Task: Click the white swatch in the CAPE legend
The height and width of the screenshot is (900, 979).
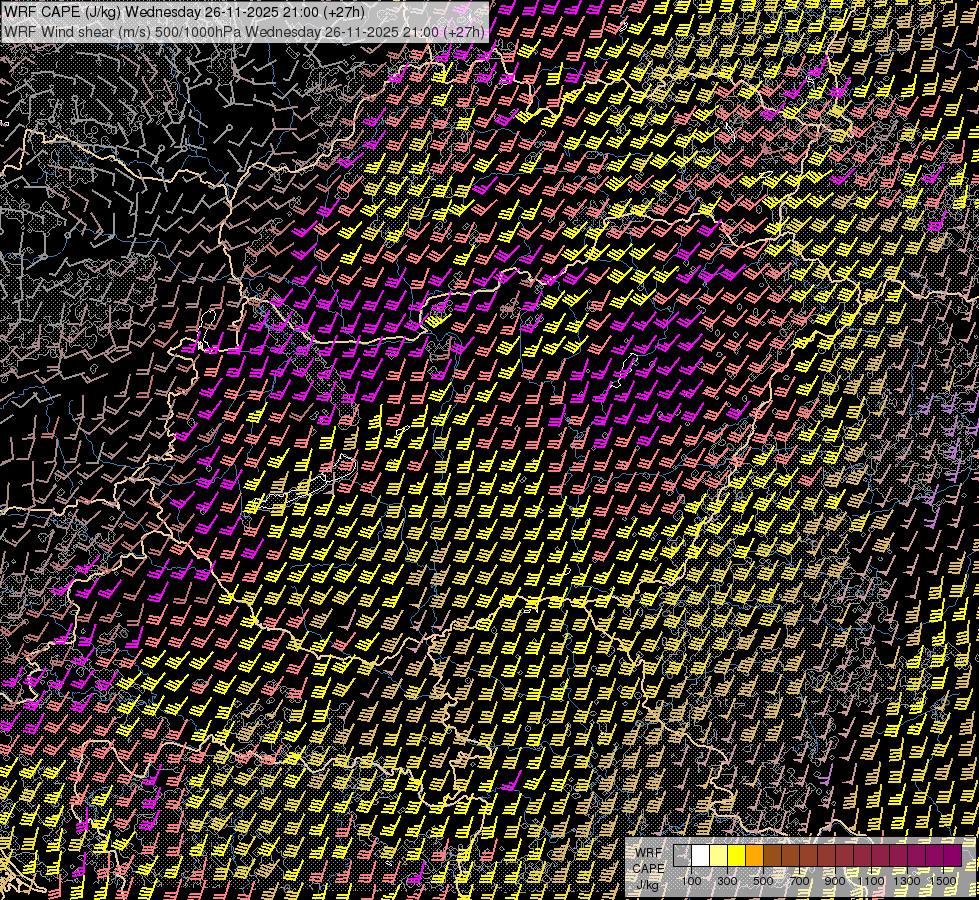Action: [701, 856]
